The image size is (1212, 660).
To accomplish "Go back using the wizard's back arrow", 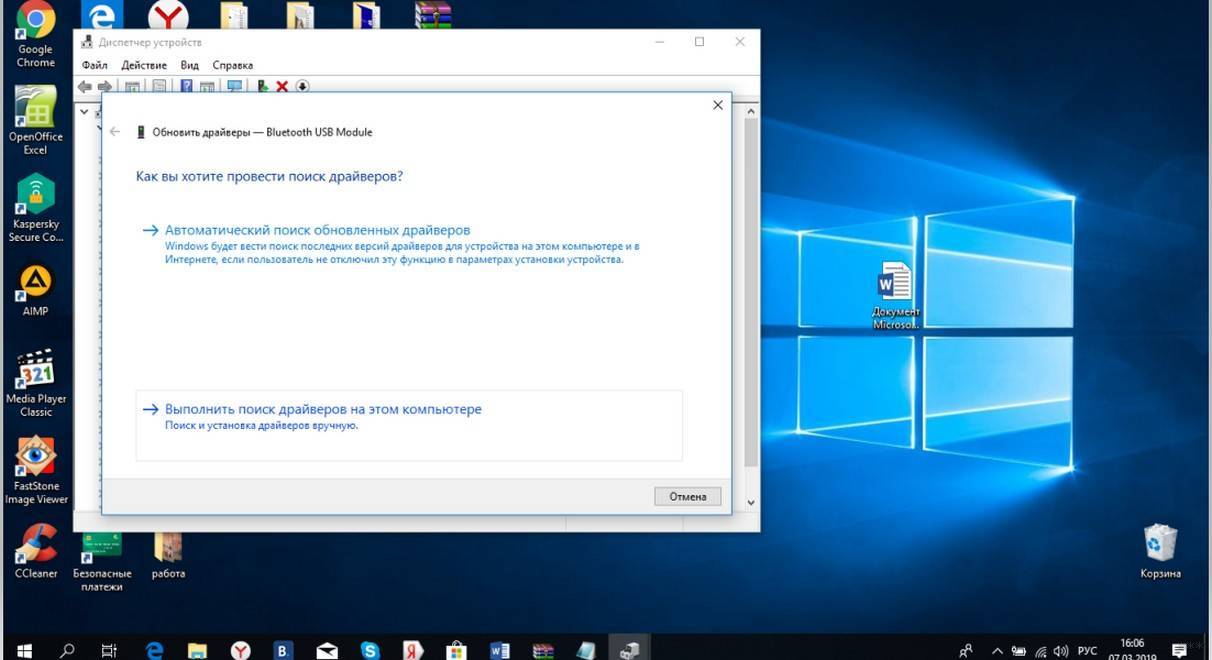I will (x=115, y=132).
